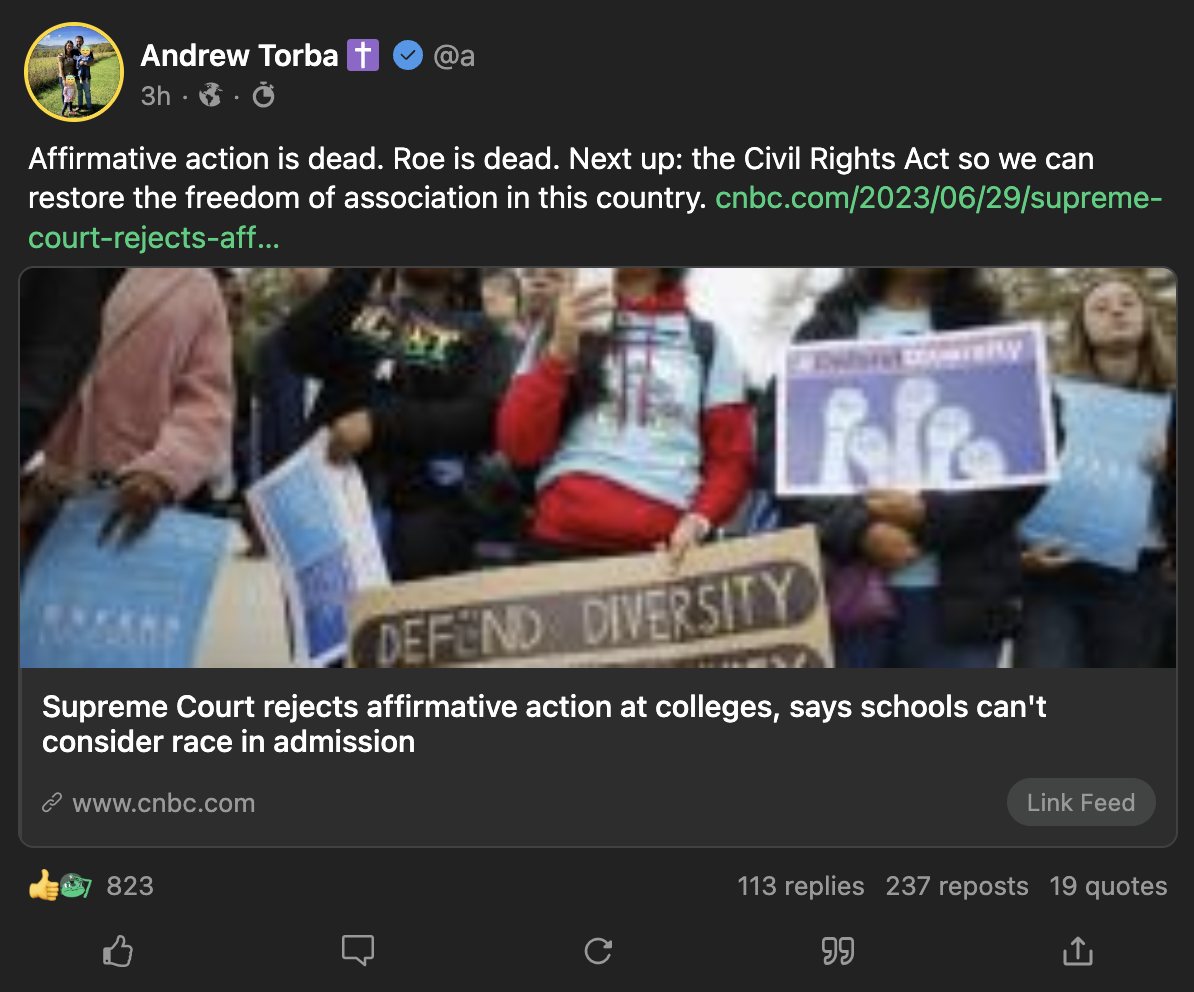The height and width of the screenshot is (992, 1194).
Task: Show the 823 reactions list
Action: 91,885
